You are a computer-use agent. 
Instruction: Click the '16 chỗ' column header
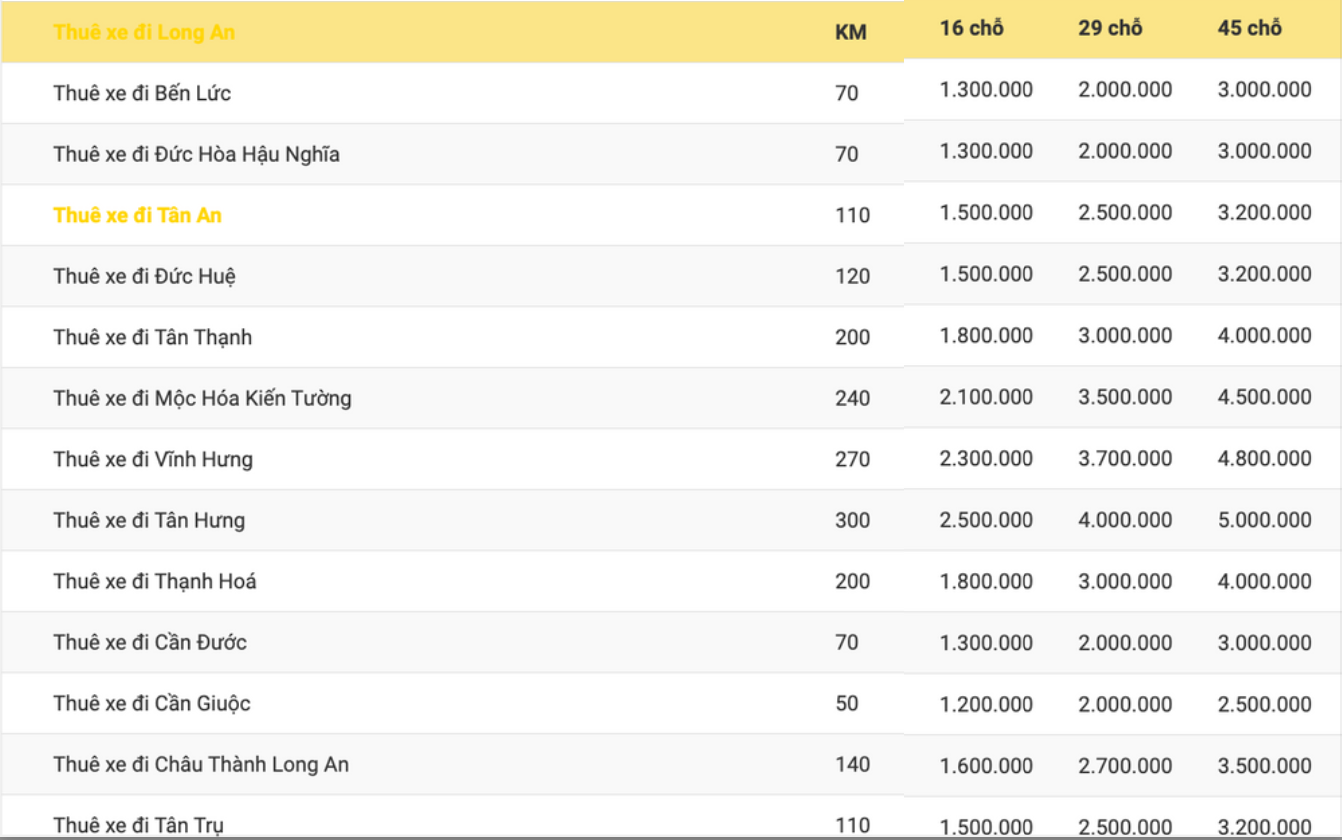pos(971,28)
